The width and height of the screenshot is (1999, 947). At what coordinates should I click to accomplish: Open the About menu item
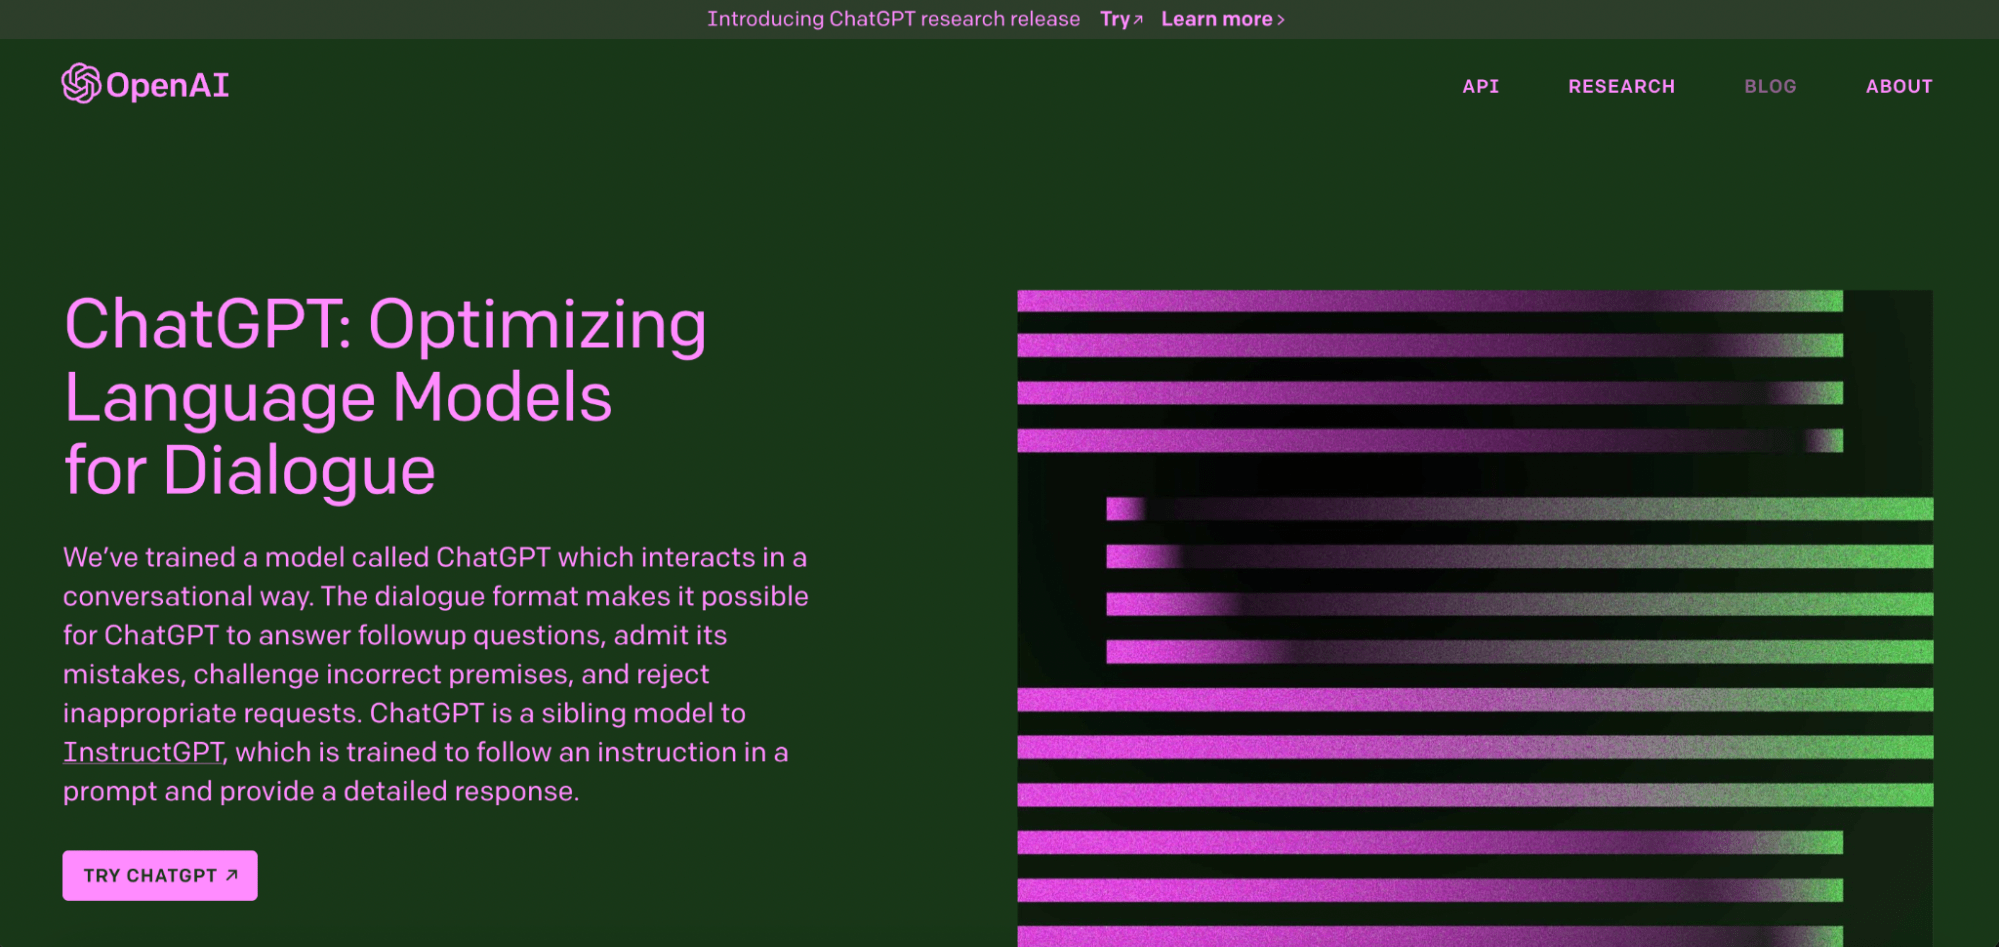[1899, 86]
